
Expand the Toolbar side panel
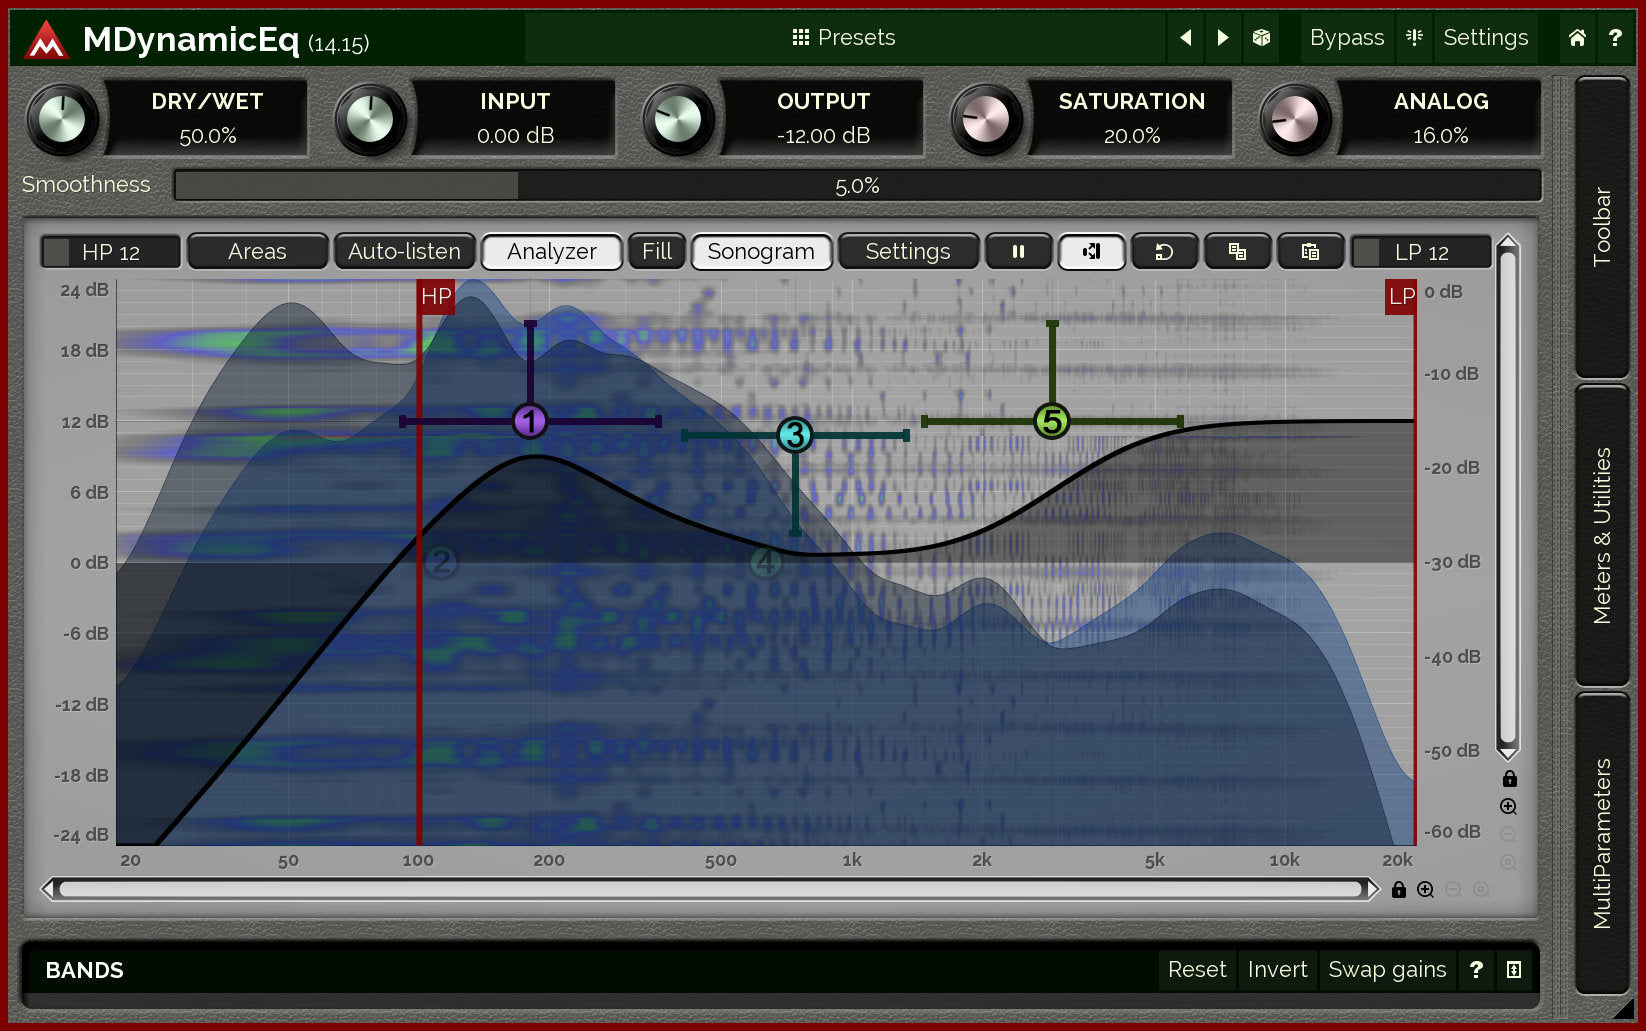1601,227
